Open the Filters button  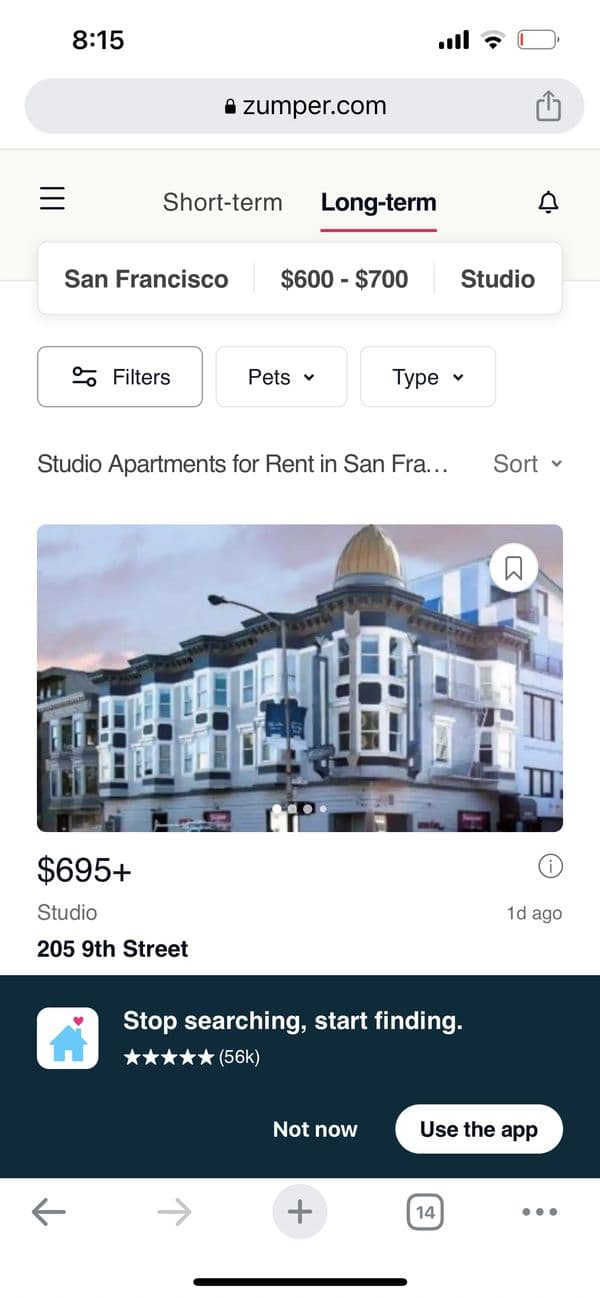(x=120, y=377)
